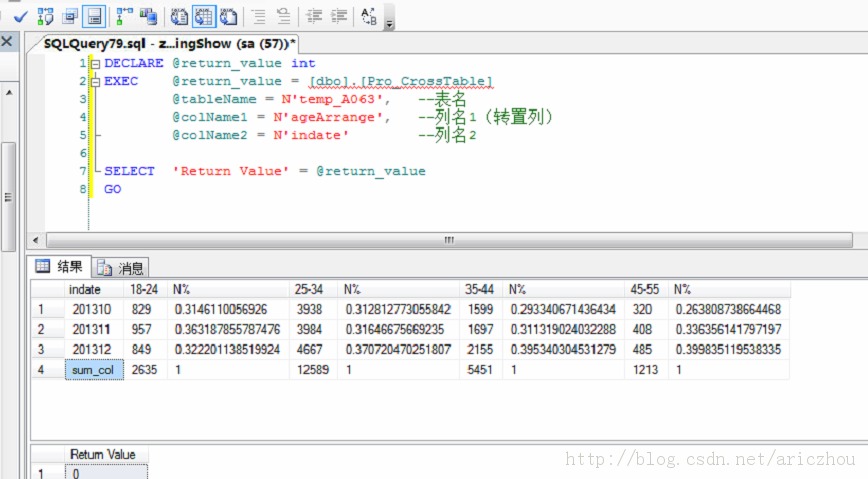Select the indate cell 201311
Image resolution: width=868 pixels, height=479 pixels.
(94, 329)
